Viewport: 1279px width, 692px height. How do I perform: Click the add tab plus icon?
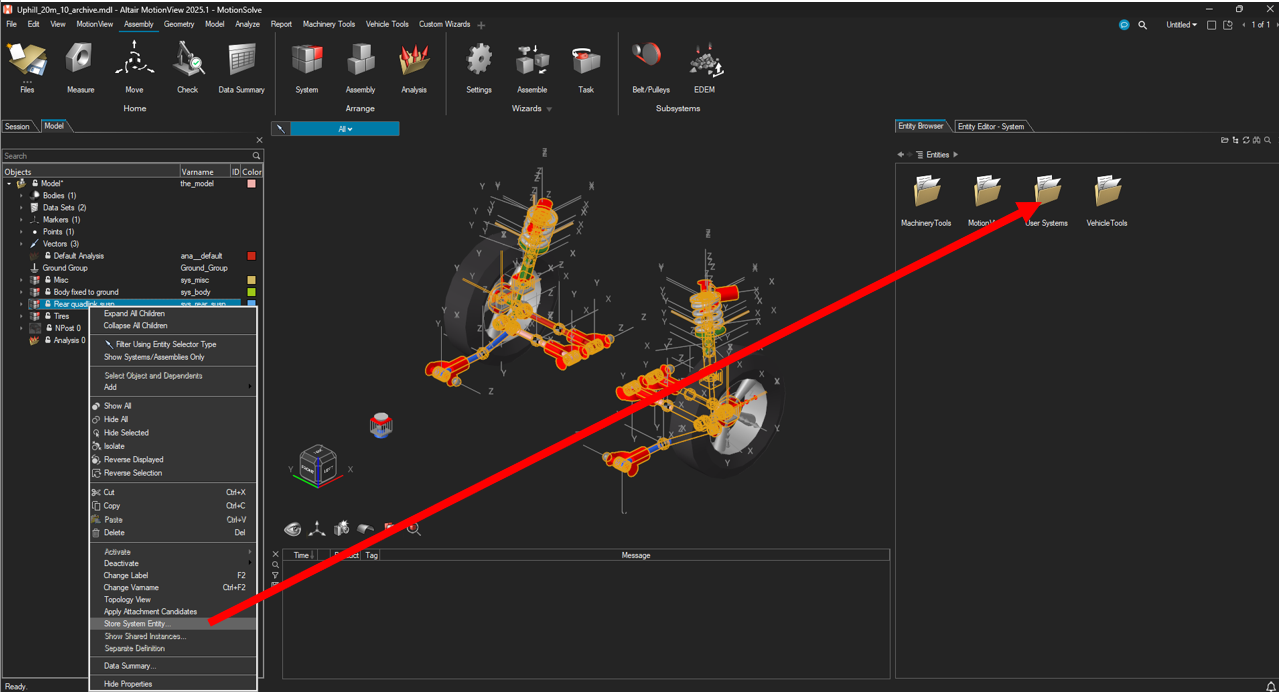tap(481, 24)
